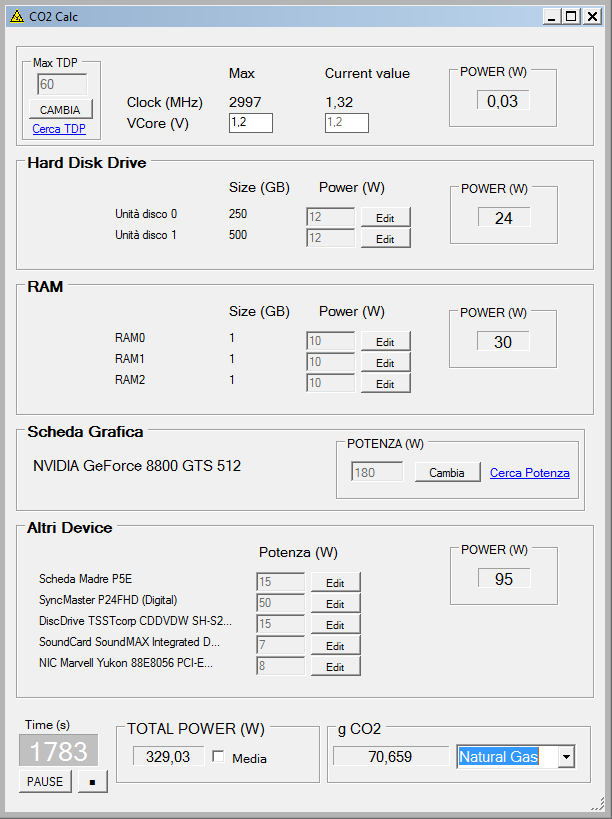Pause the timer with the PAUSE button
Image resolution: width=612 pixels, height=819 pixels.
[45, 781]
